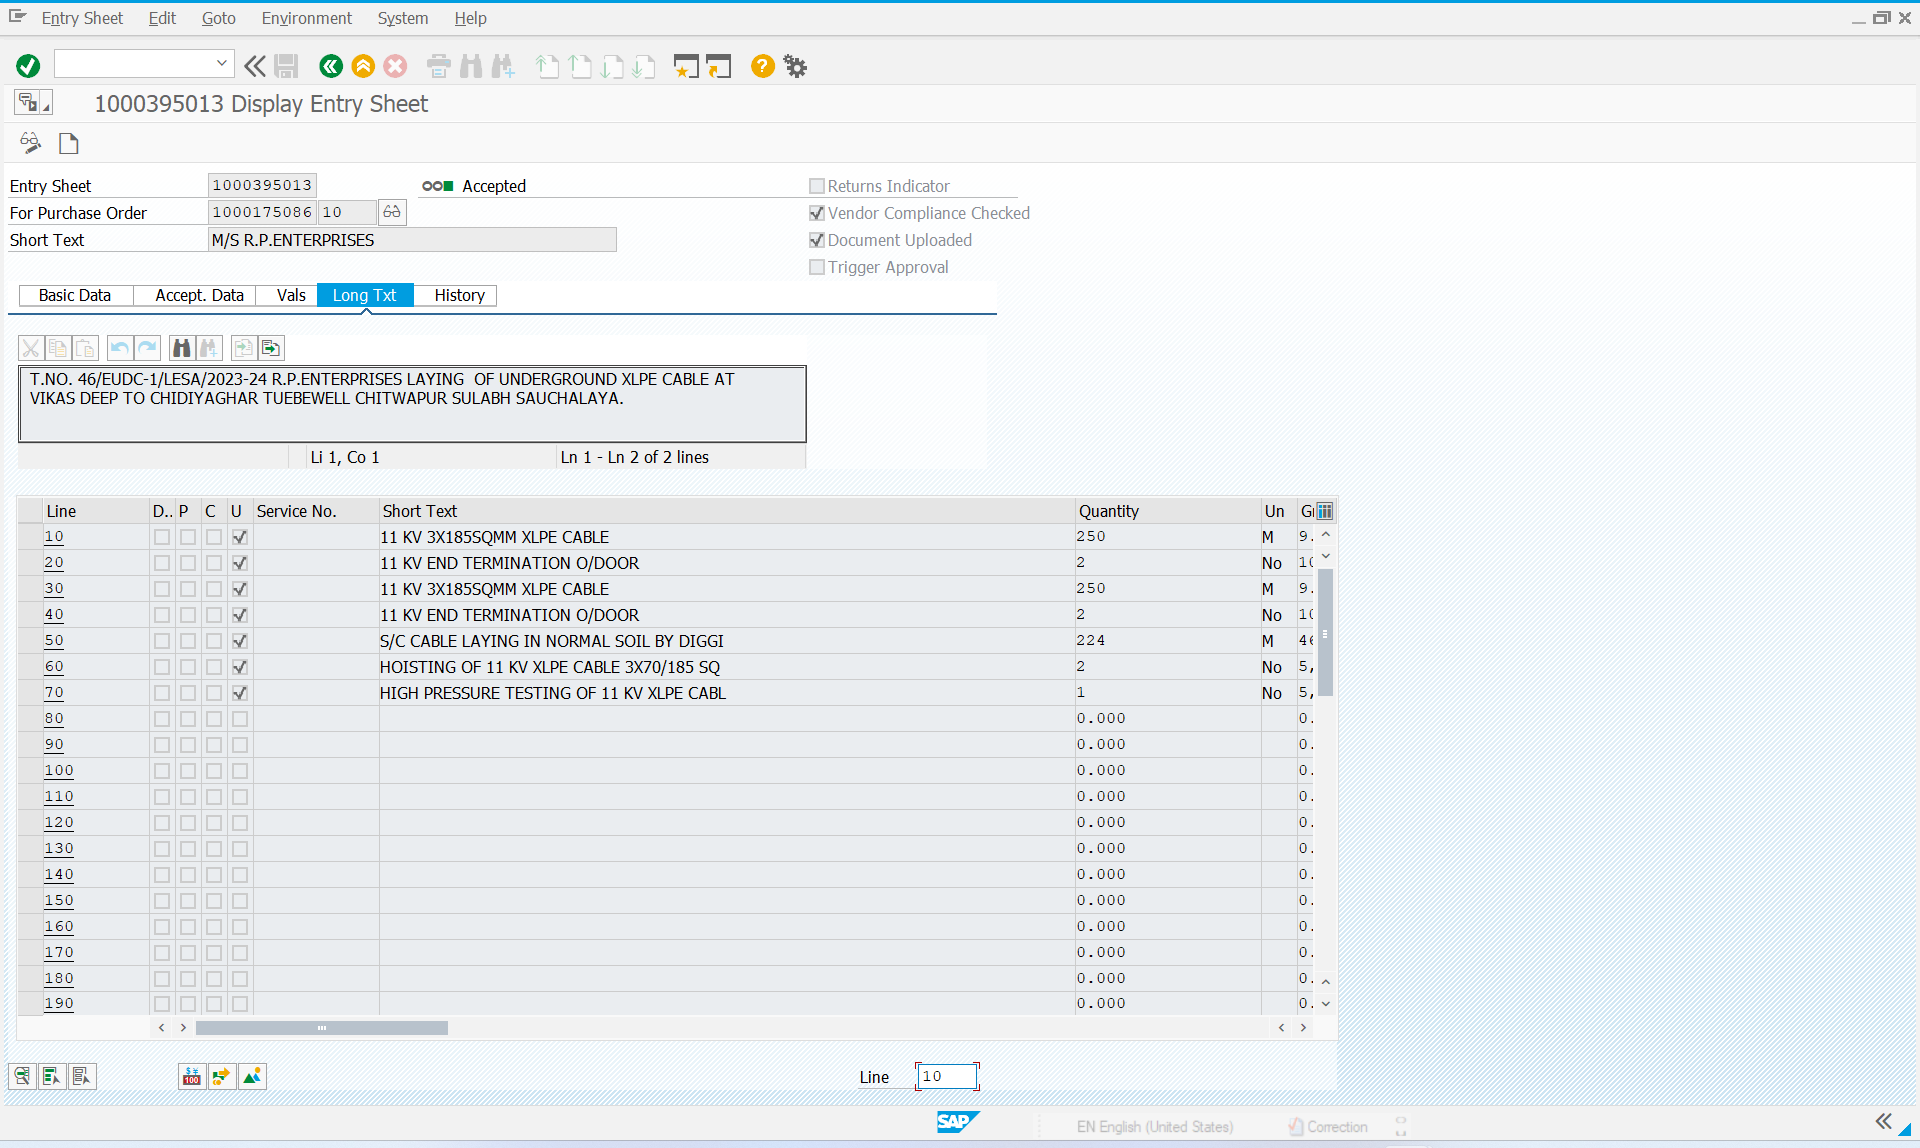1920x1148 pixels.
Task: Switch to the History tab
Action: tap(459, 295)
